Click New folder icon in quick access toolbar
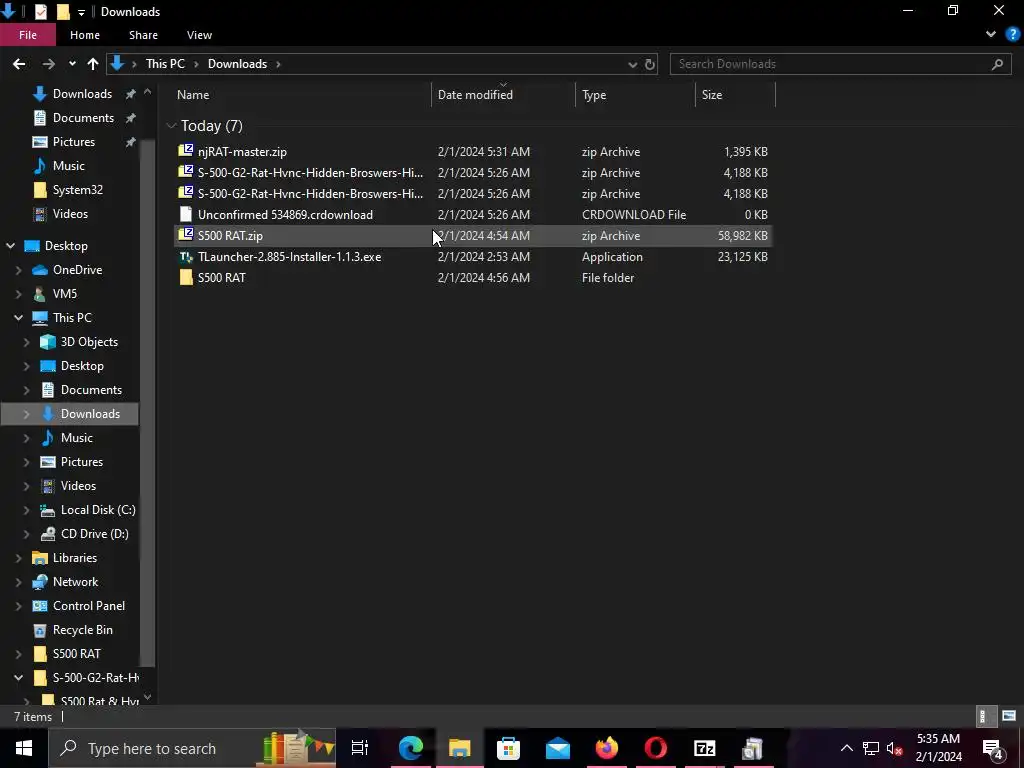 click(63, 12)
